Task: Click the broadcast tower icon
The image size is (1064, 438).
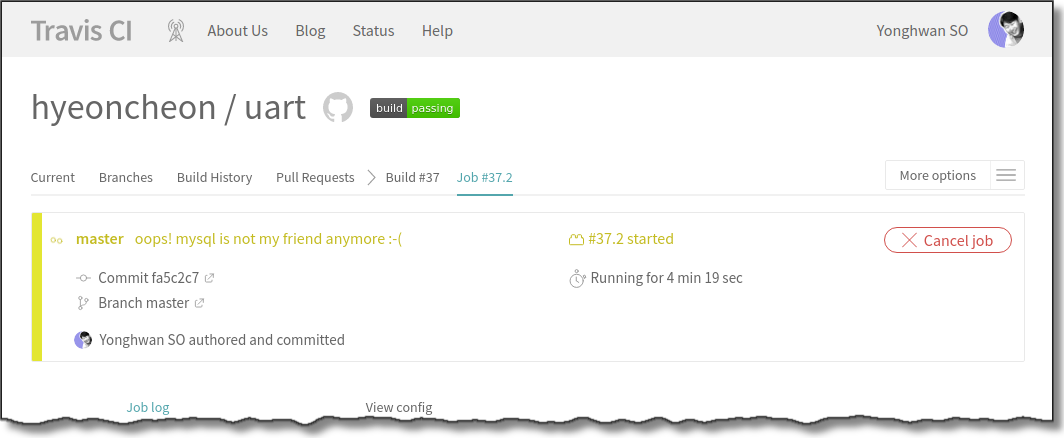Action: click(175, 31)
